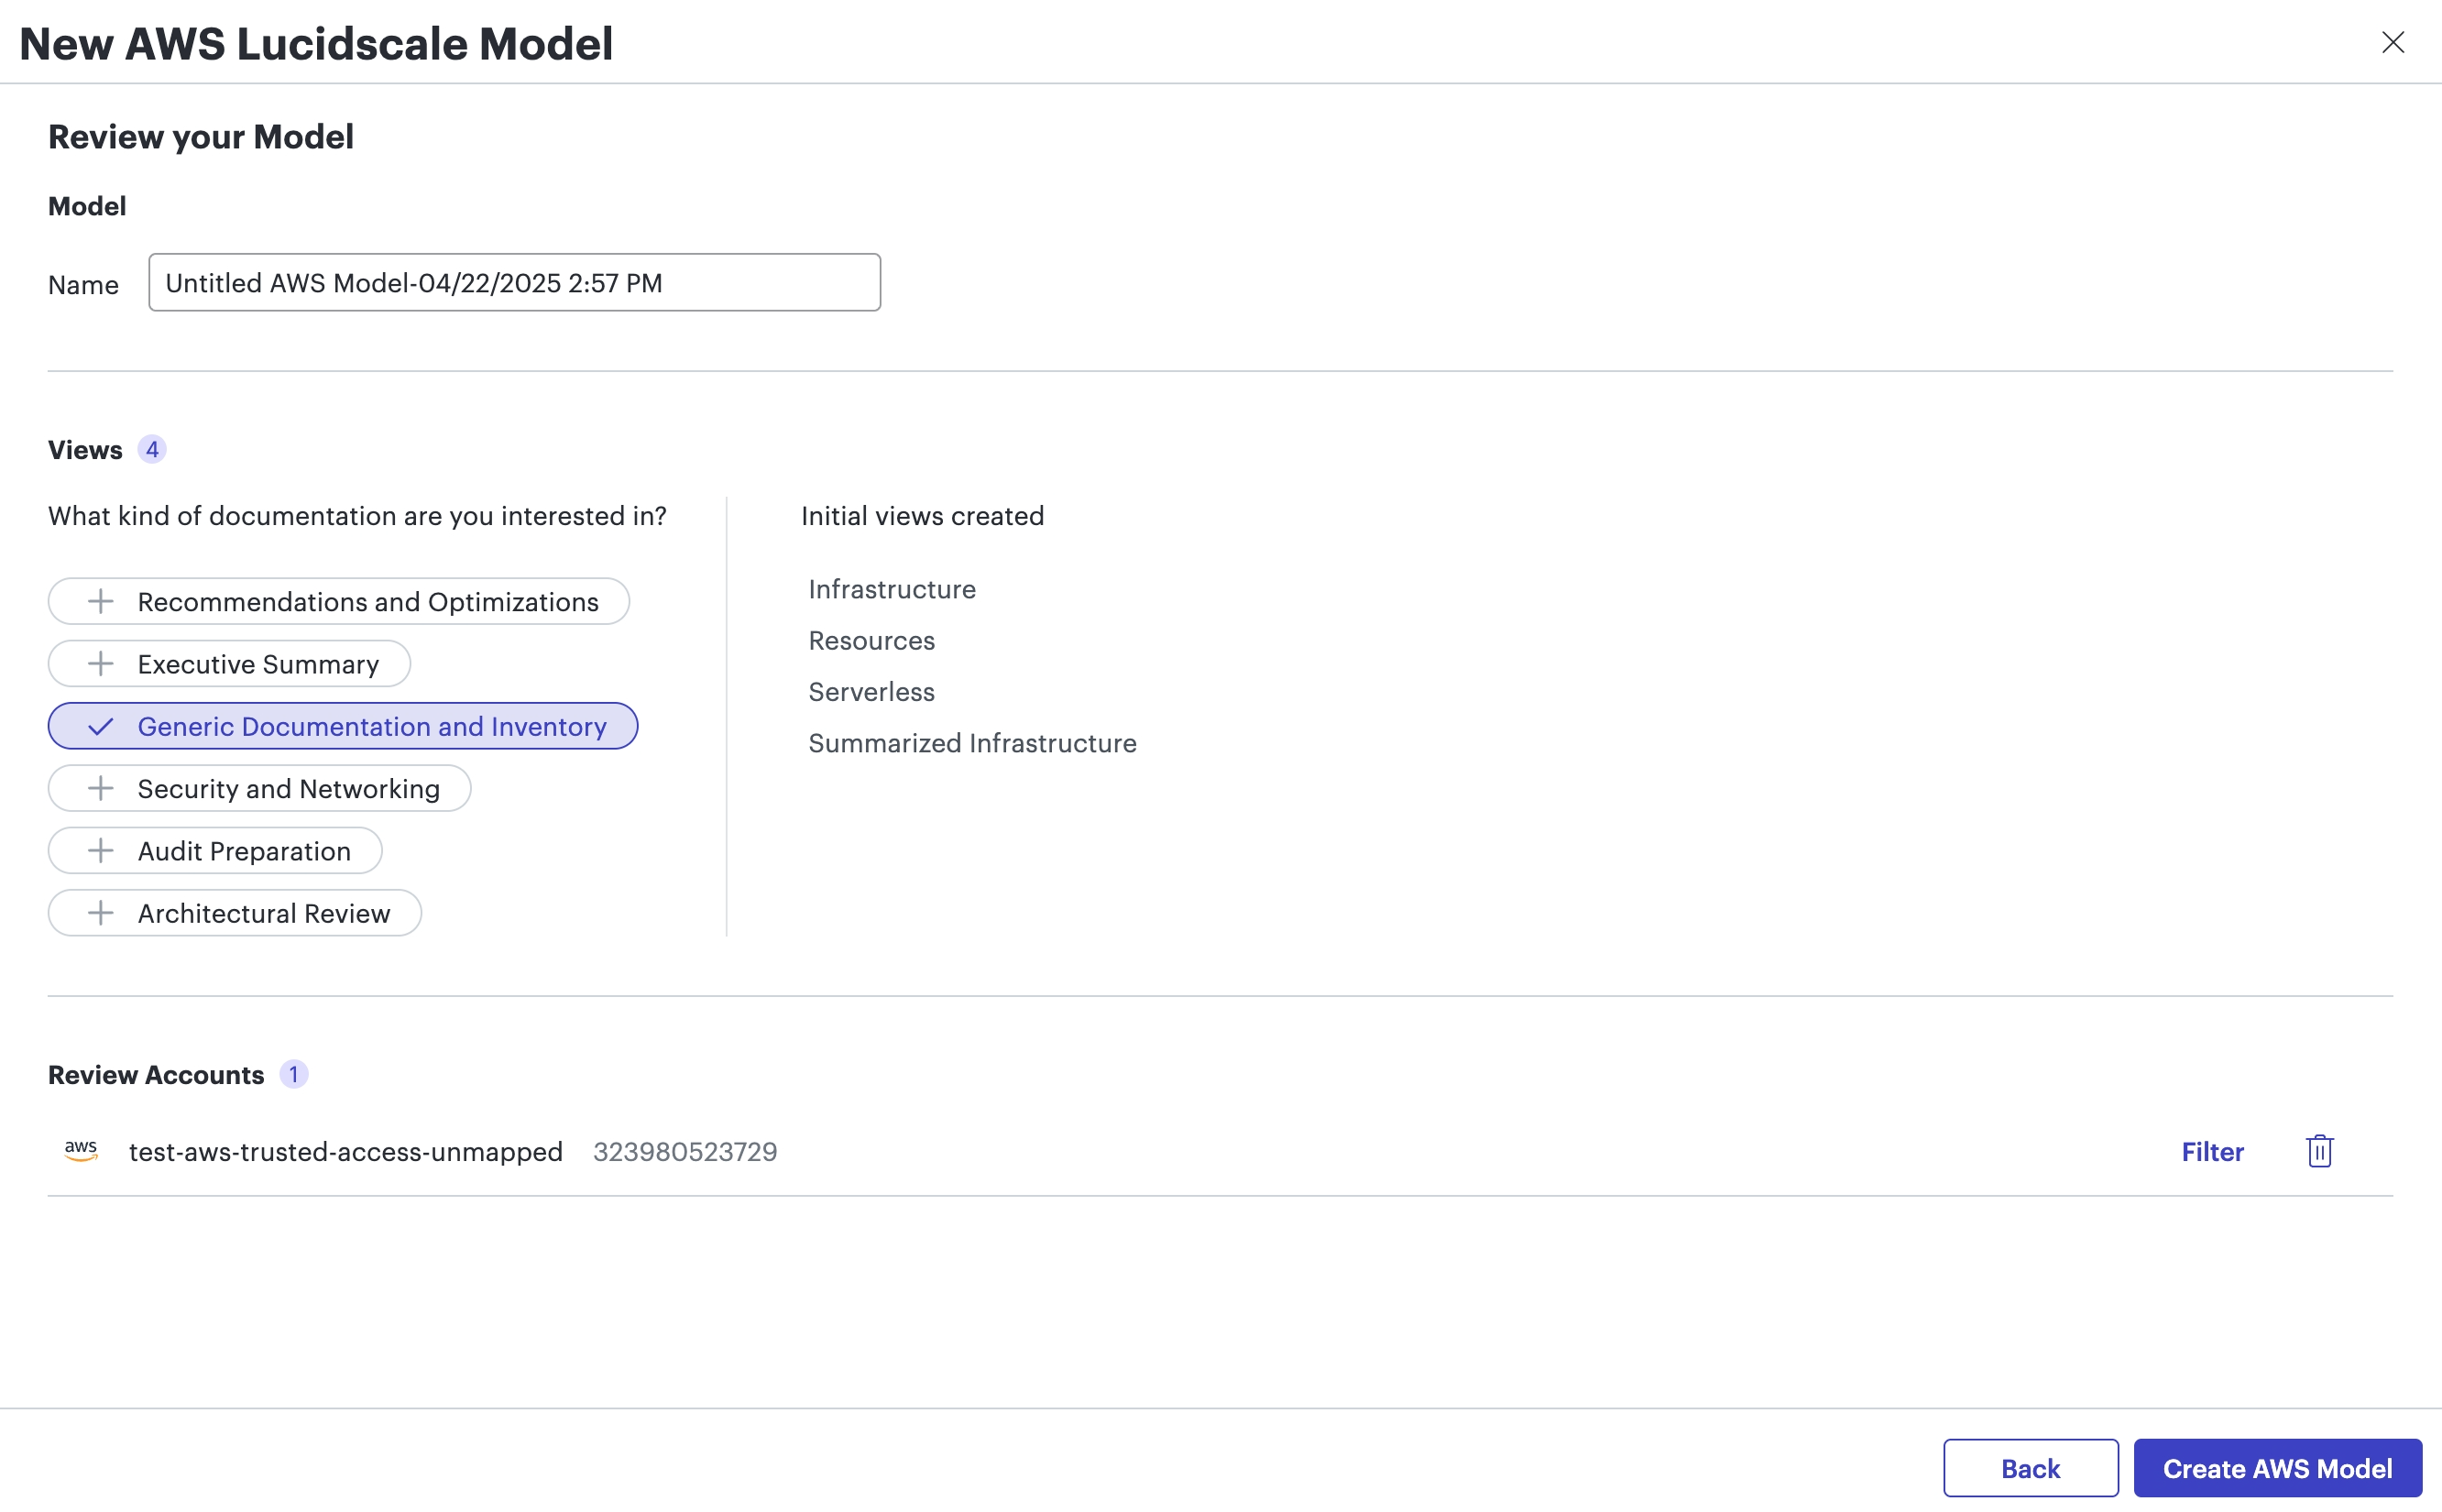Click Create AWS Model
Screen dimensions: 2442x1512
[2278, 1468]
